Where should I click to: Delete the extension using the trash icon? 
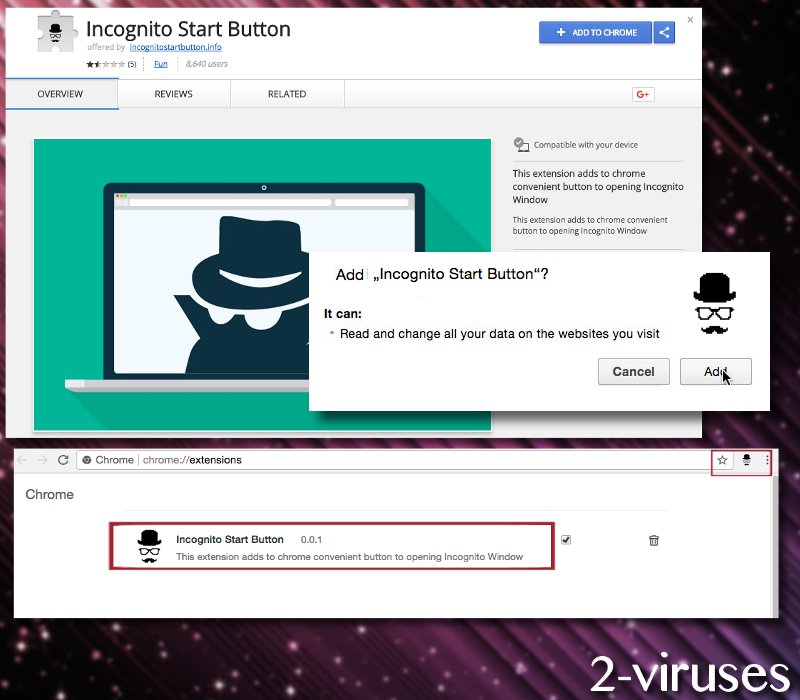(653, 540)
